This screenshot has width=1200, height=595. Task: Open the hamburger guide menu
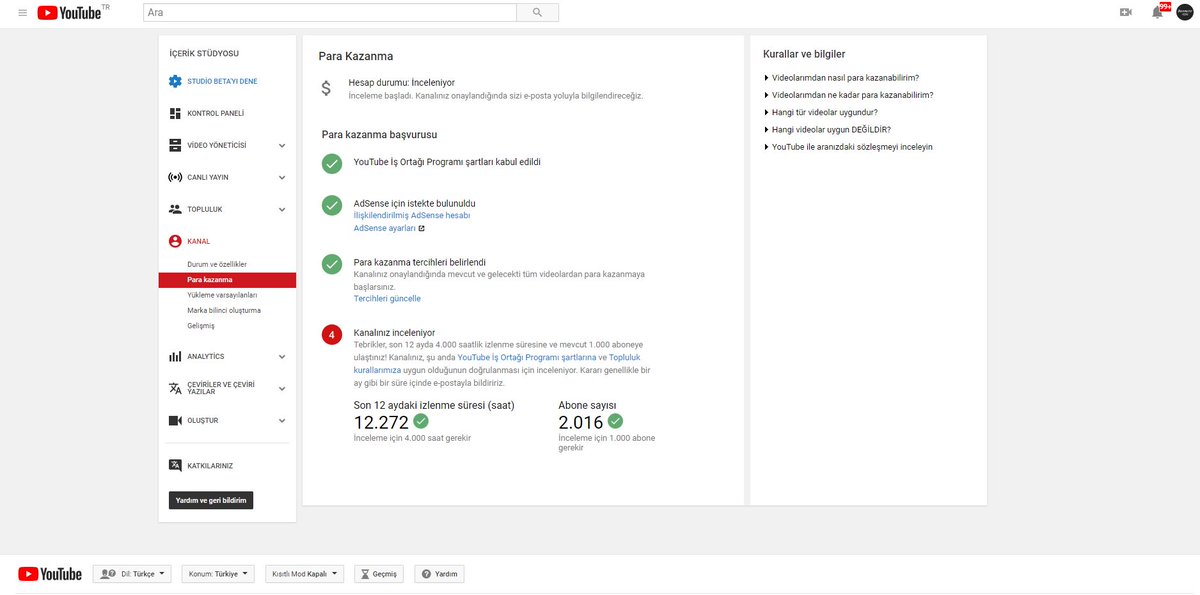click(x=22, y=12)
